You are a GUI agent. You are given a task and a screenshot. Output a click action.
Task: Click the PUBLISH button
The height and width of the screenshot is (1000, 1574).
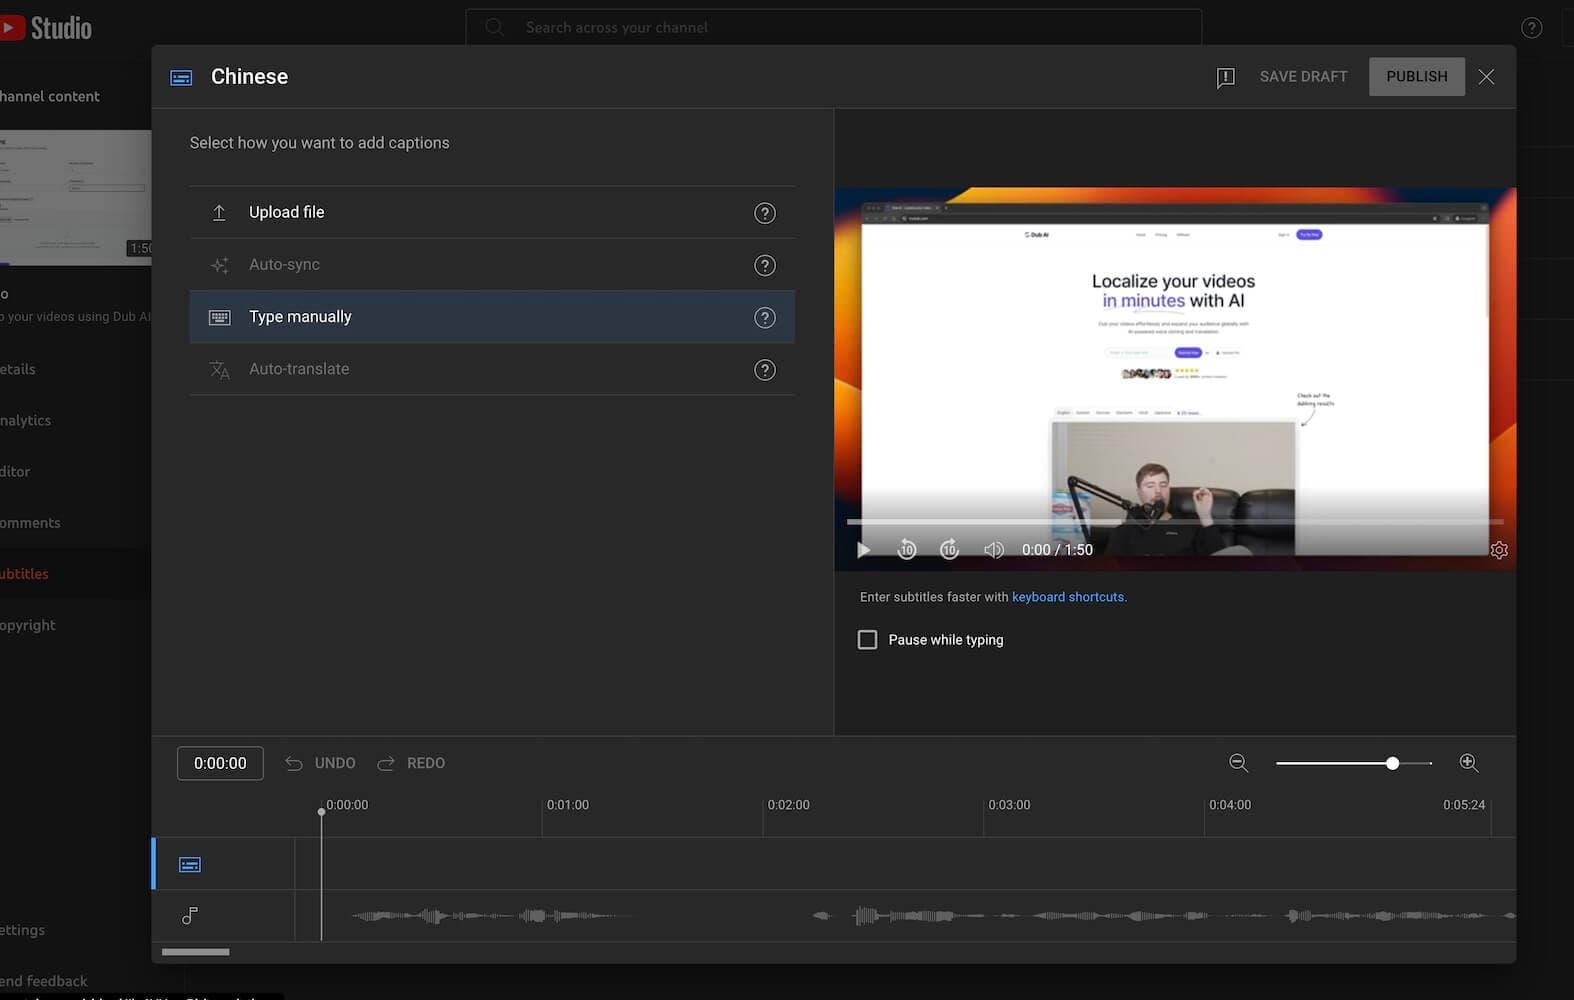[x=1416, y=76]
